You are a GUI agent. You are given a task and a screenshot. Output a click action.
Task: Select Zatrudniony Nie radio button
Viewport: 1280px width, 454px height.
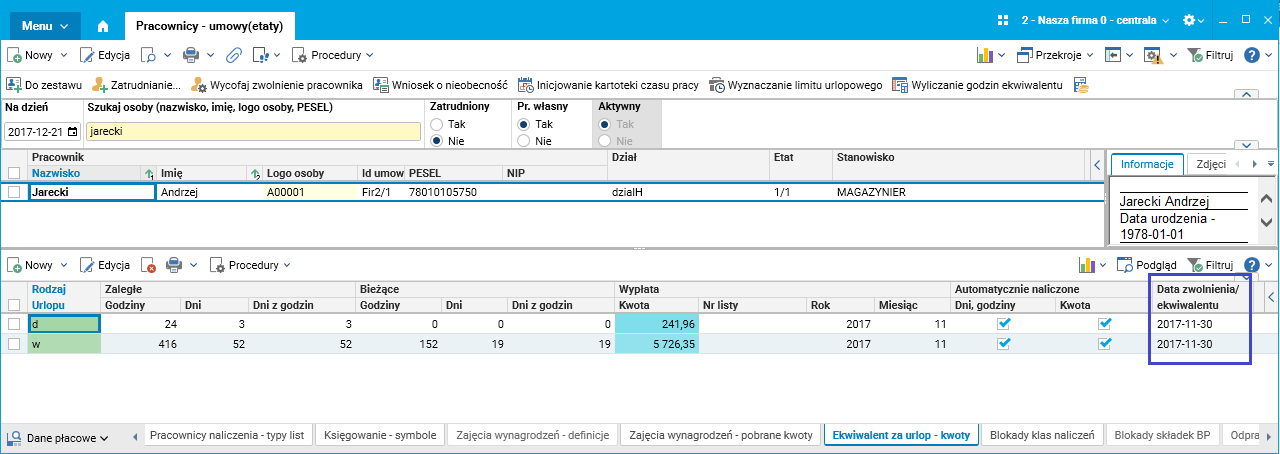pos(436,141)
